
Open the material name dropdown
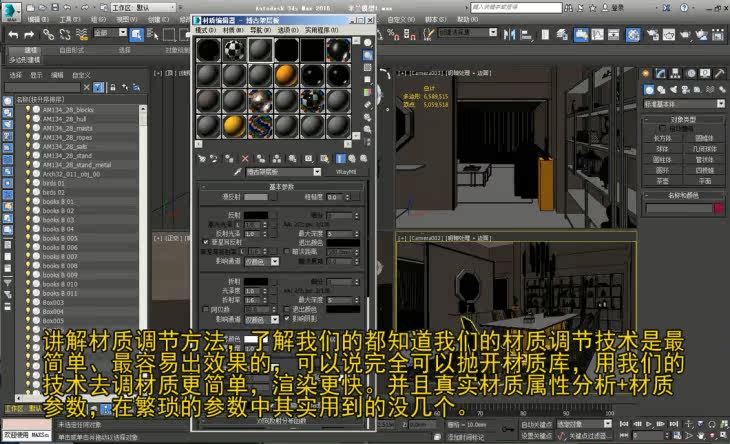tap(317, 172)
